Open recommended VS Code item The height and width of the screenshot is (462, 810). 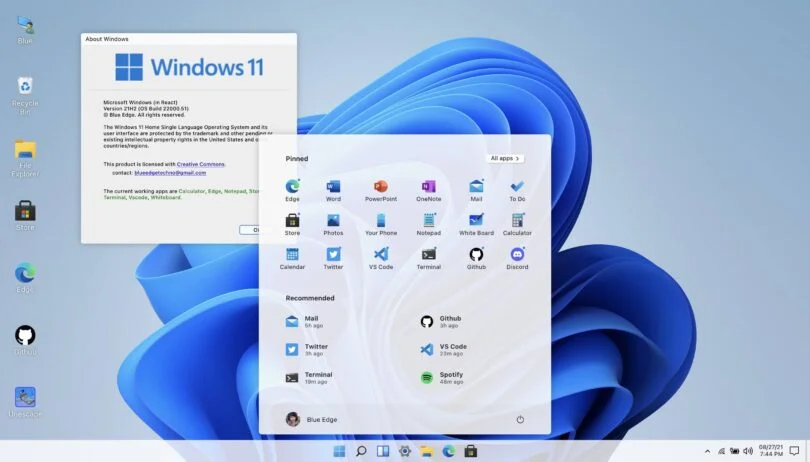click(x=443, y=350)
